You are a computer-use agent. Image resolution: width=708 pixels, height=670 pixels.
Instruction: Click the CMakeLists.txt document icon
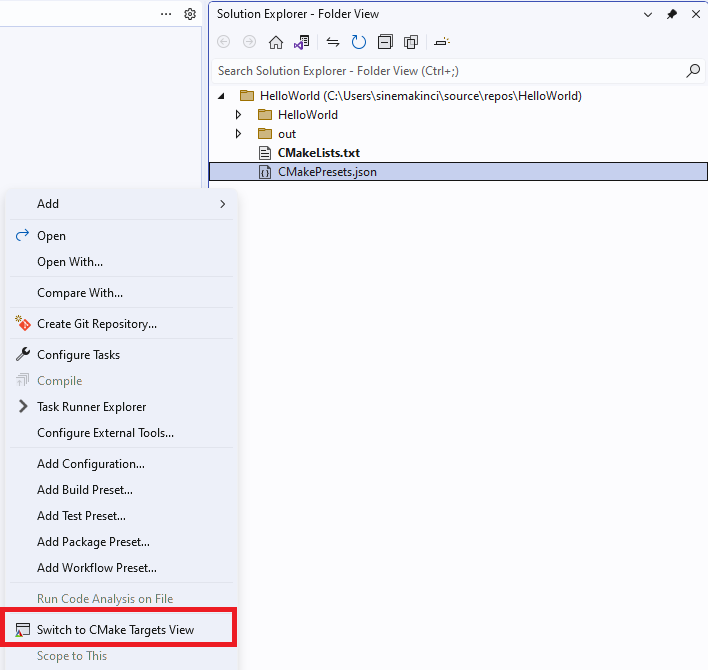point(265,153)
